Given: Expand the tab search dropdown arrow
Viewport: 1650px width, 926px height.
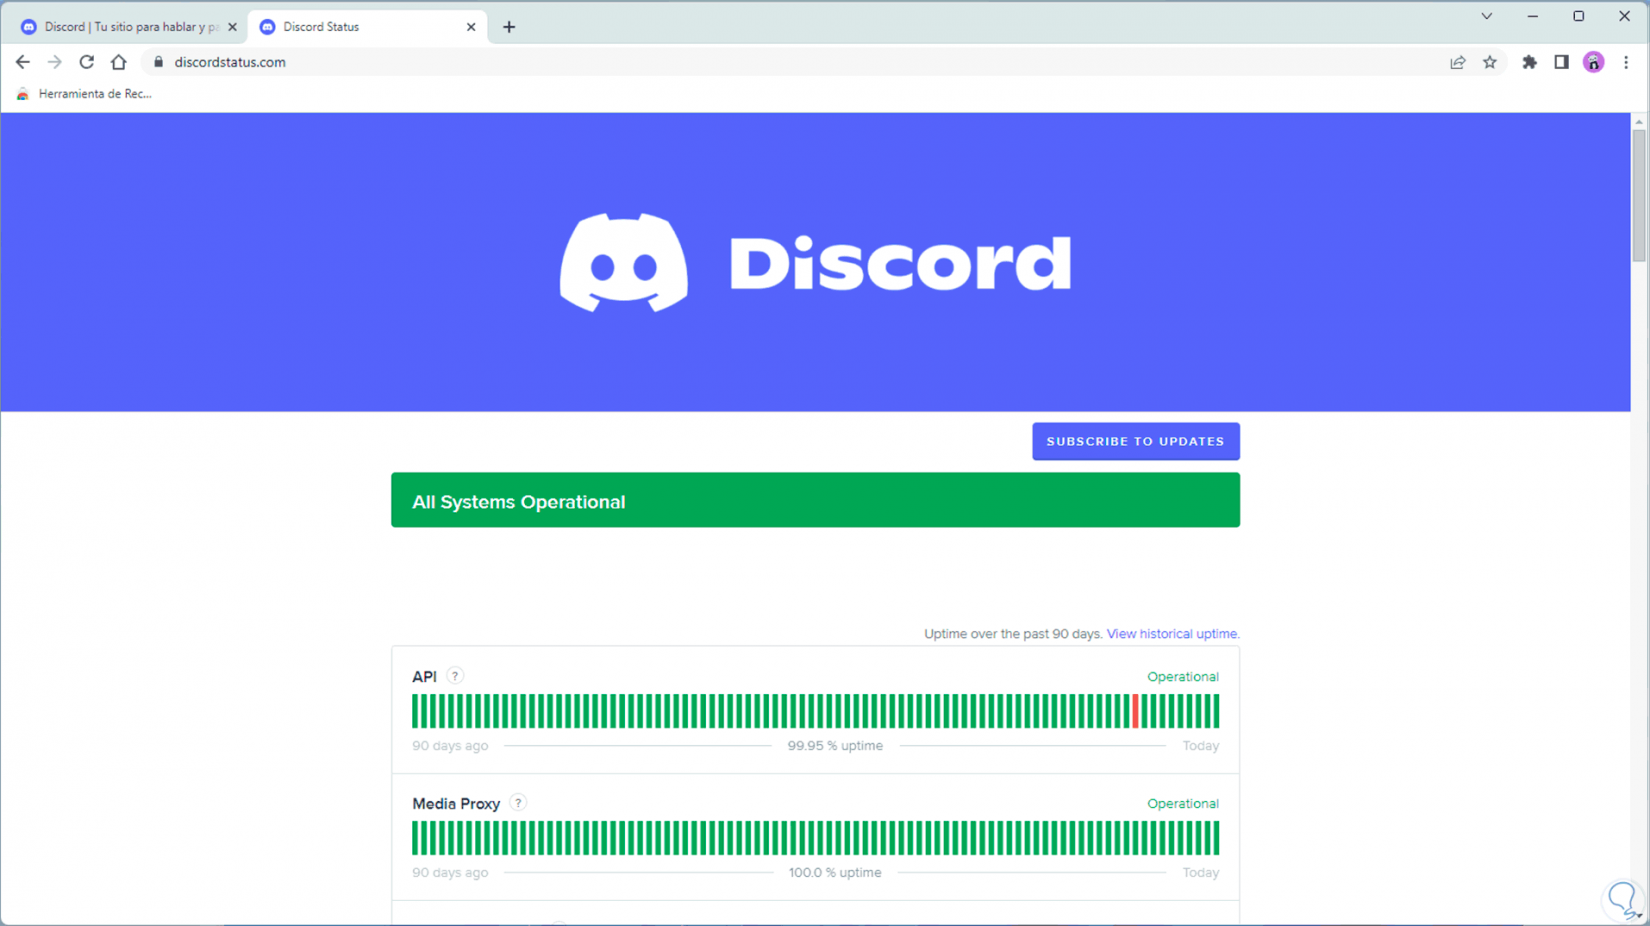Looking at the screenshot, I should click(x=1487, y=16).
